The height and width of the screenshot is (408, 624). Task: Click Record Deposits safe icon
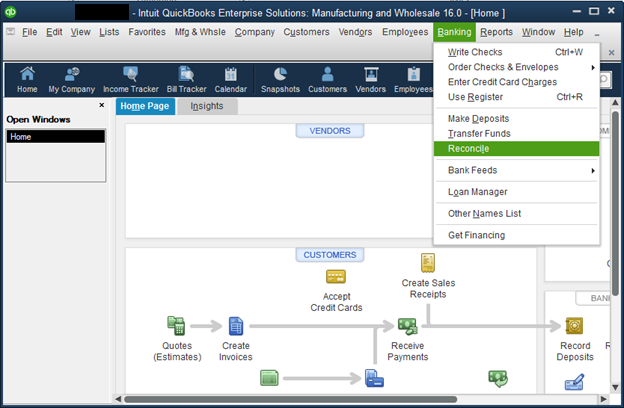click(574, 326)
